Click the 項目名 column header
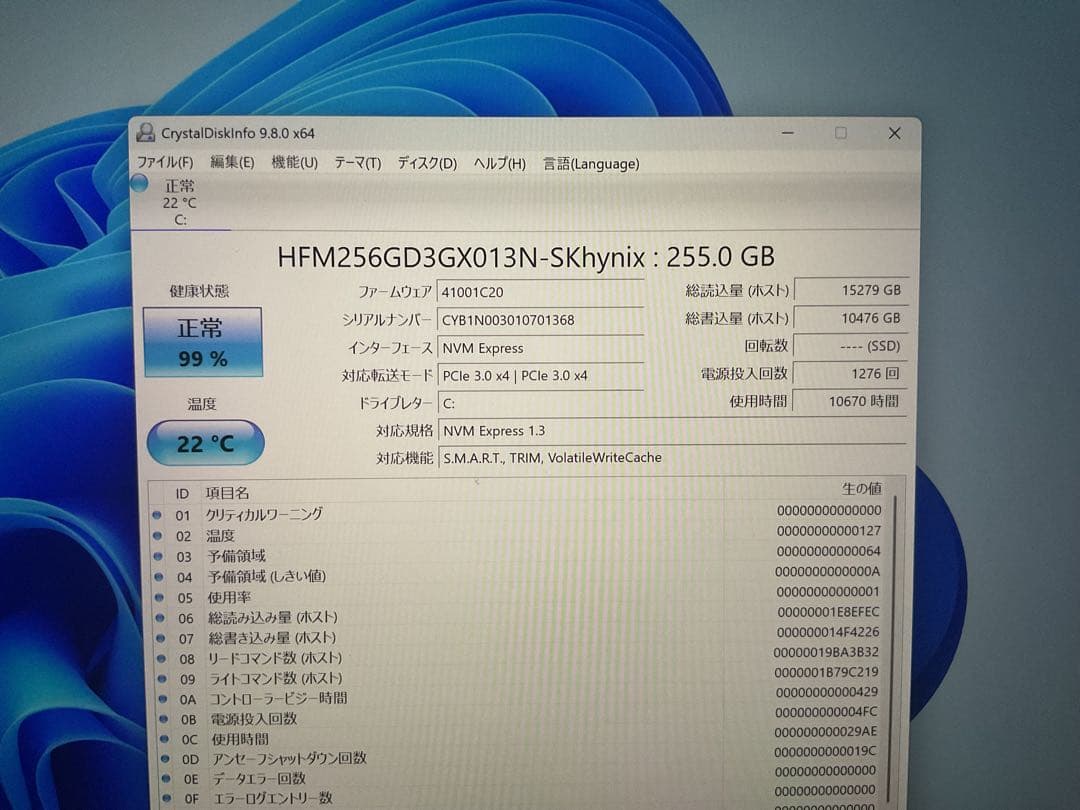The height and width of the screenshot is (810, 1080). [x=227, y=493]
